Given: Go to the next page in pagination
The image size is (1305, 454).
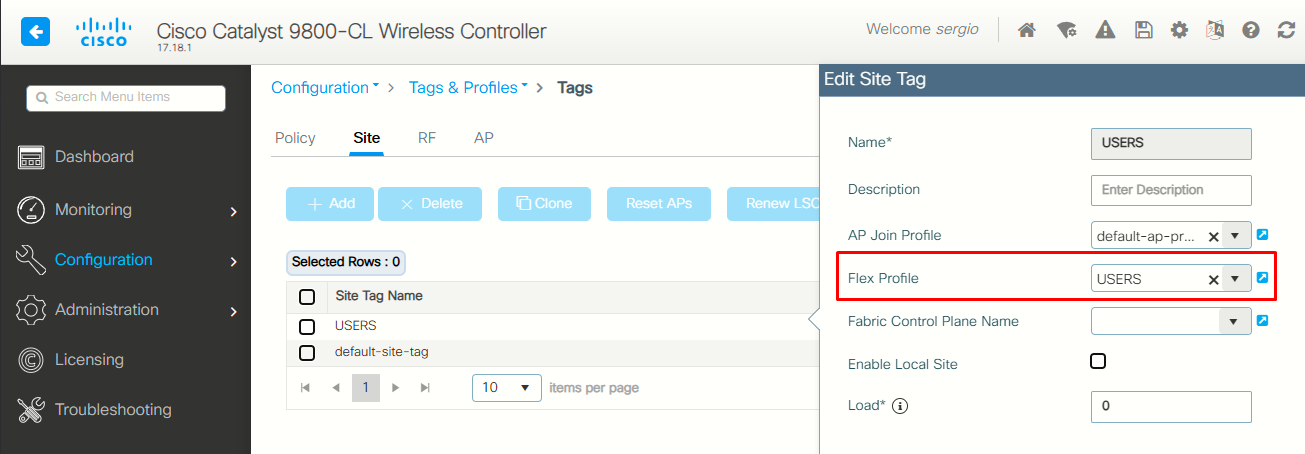Looking at the screenshot, I should click(x=396, y=387).
